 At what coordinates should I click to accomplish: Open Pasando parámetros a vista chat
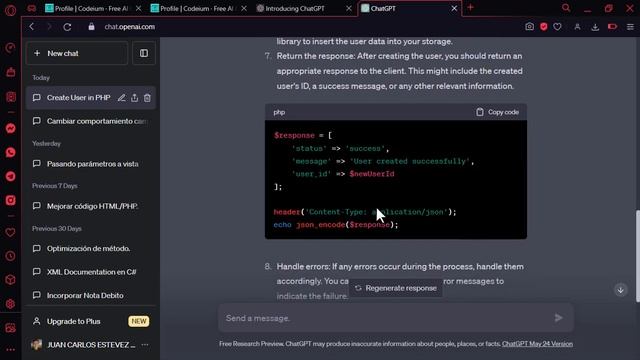coord(91,164)
